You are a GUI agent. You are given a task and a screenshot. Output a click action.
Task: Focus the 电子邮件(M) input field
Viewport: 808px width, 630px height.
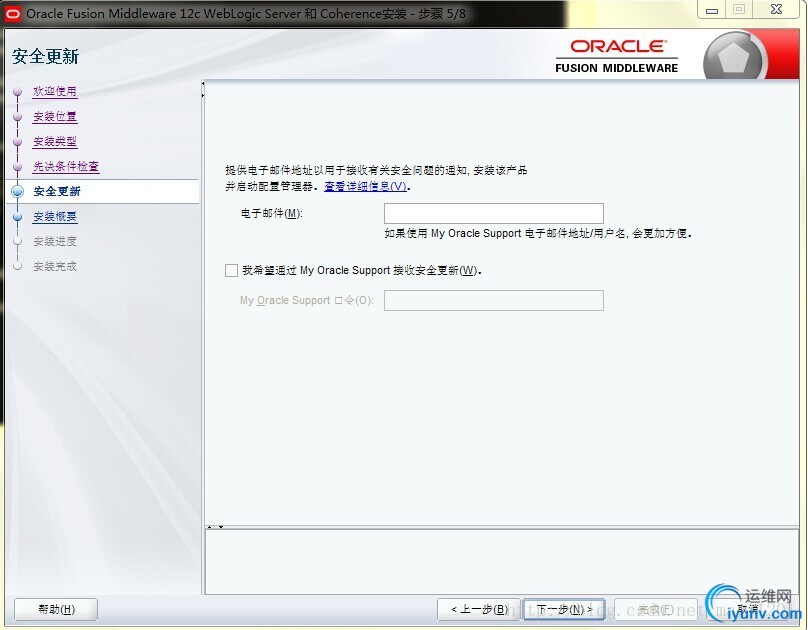point(494,213)
